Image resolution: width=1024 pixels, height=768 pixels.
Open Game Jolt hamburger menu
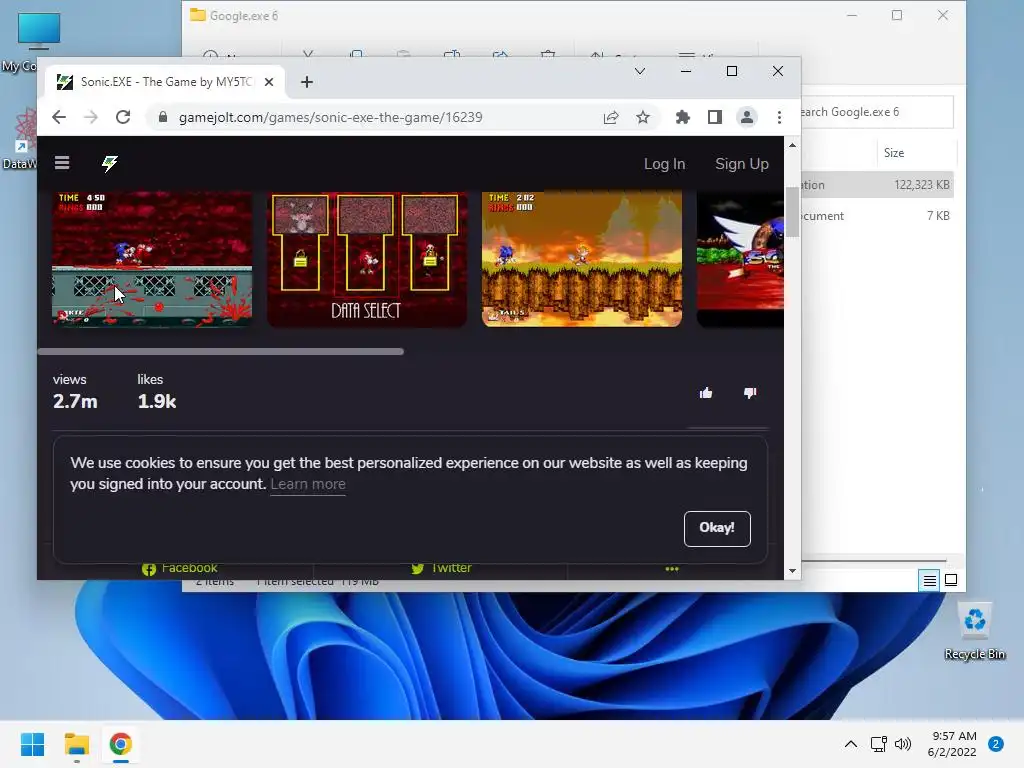[62, 163]
